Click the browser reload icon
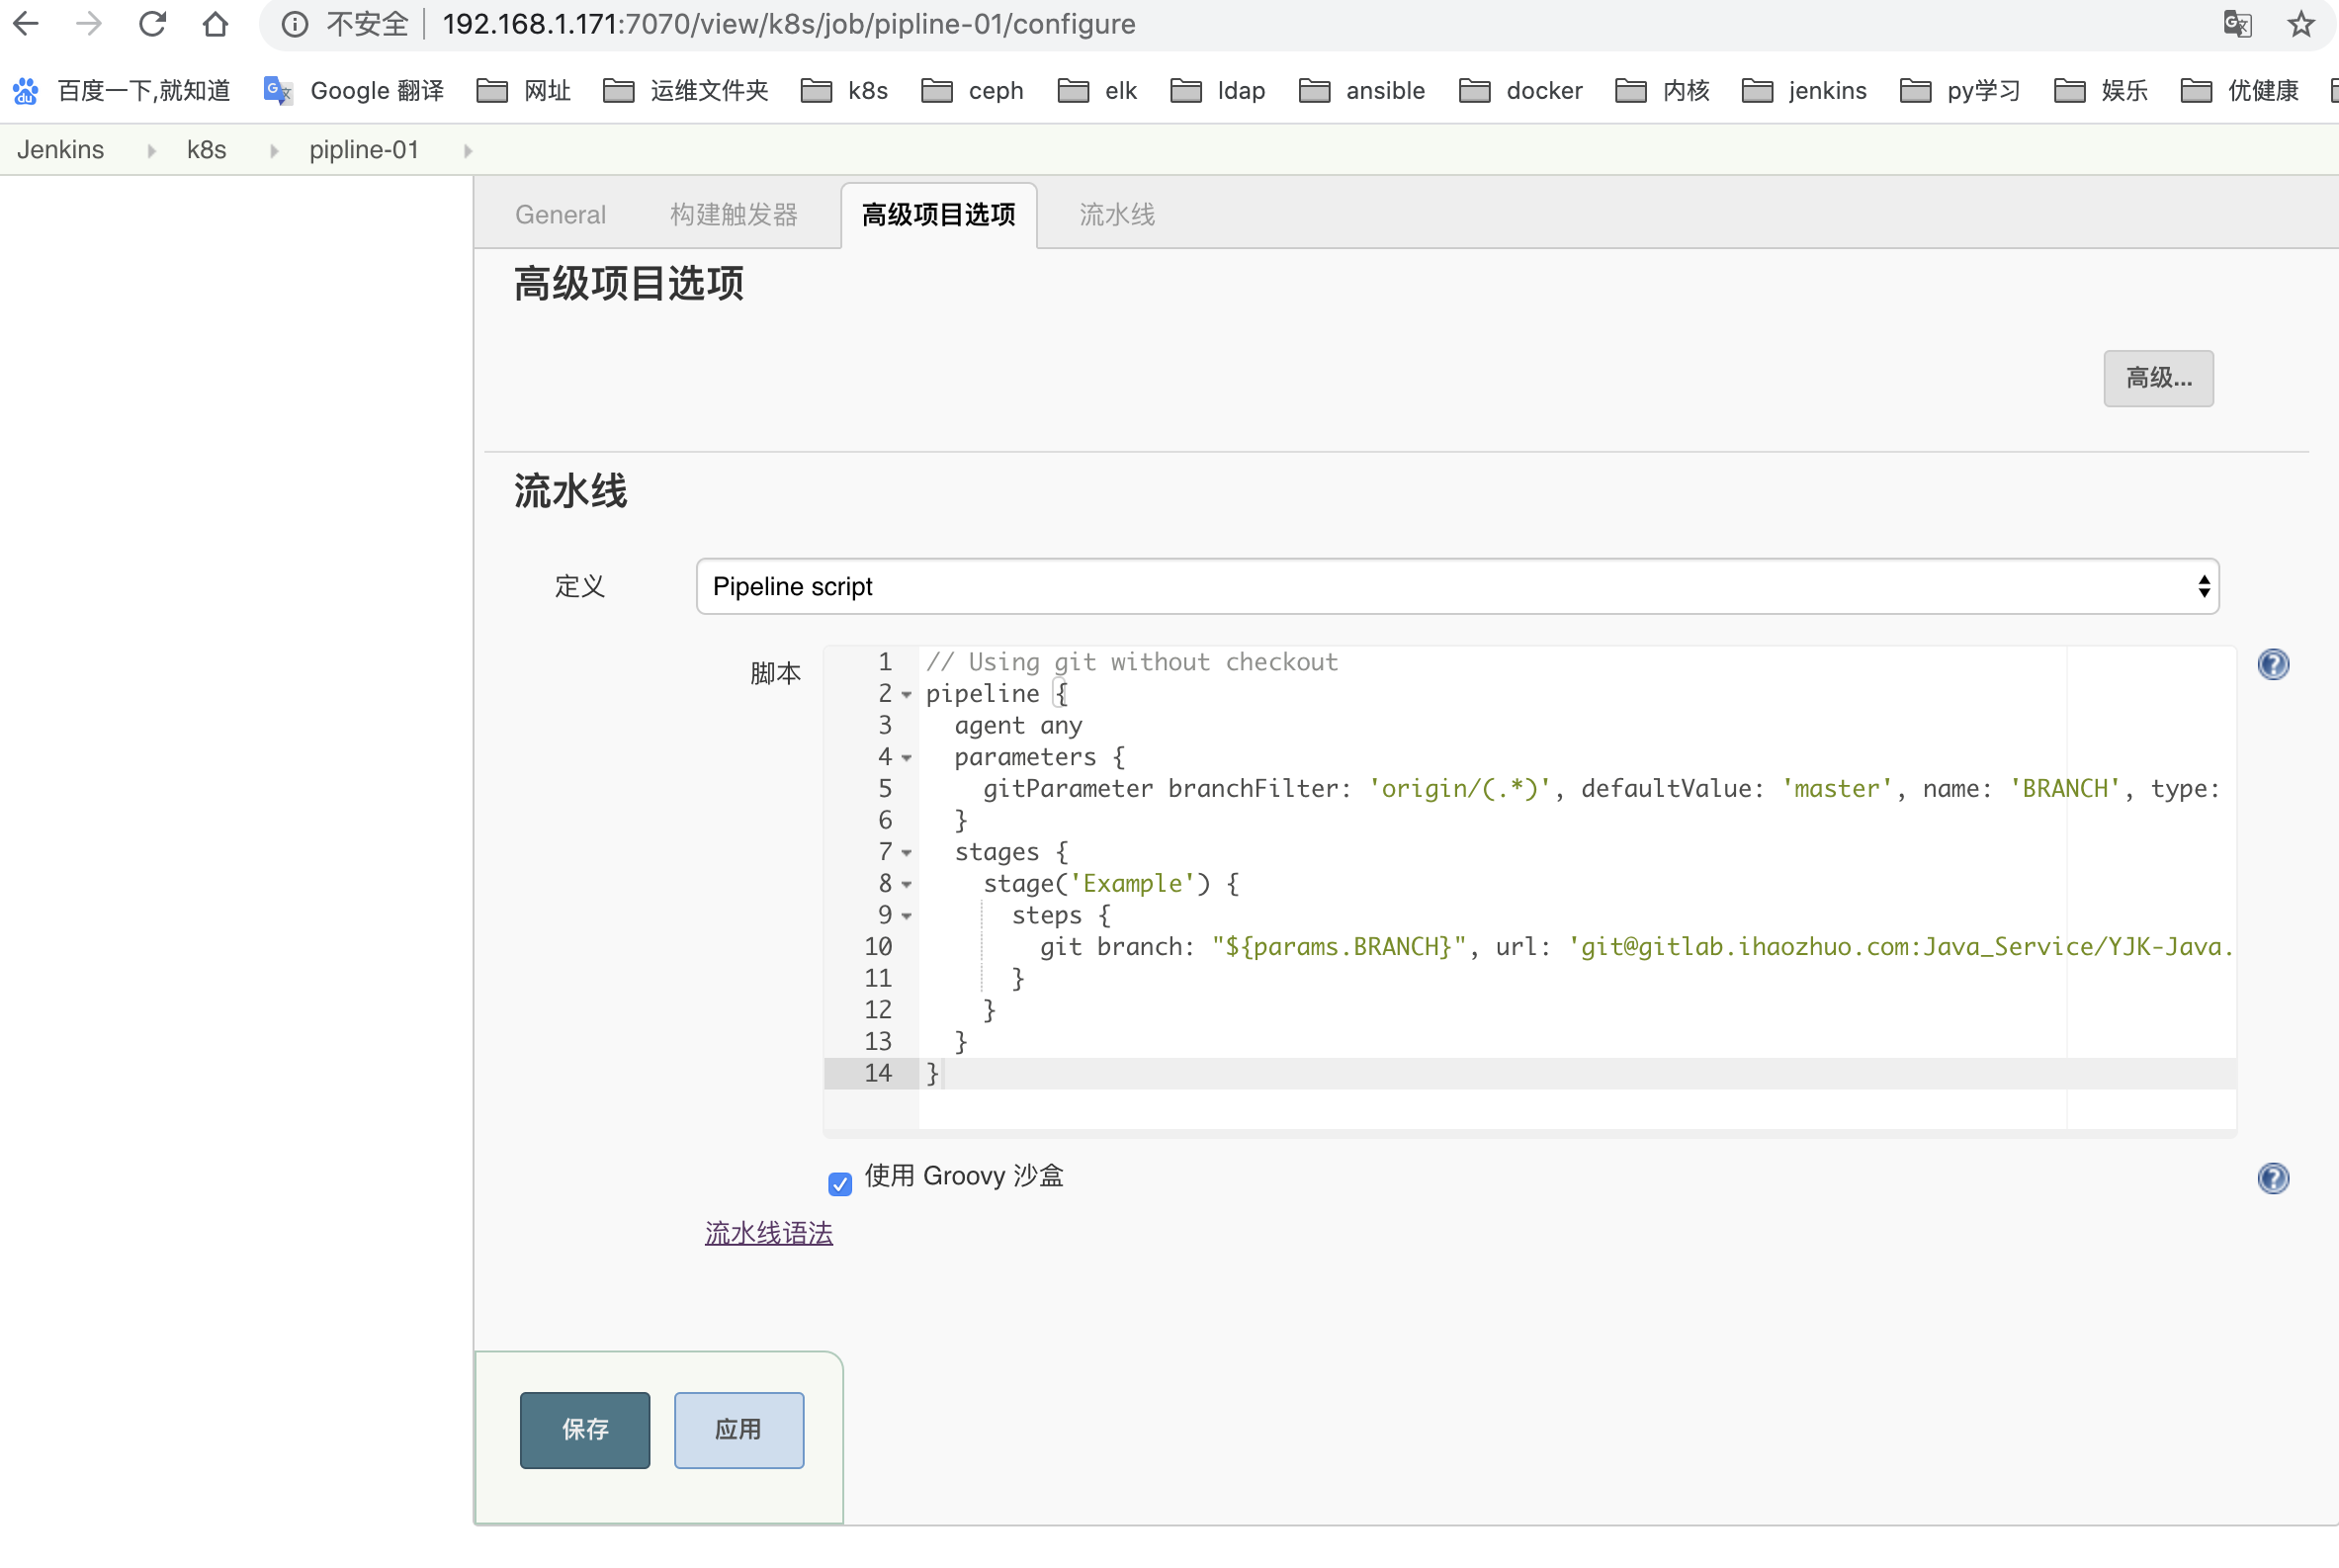 [x=152, y=24]
